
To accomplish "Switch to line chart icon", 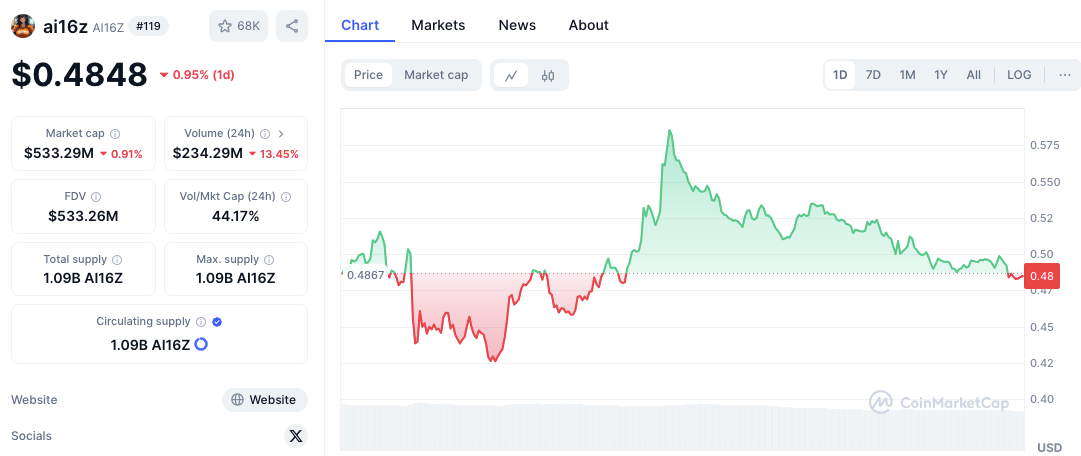I will tap(511, 75).
